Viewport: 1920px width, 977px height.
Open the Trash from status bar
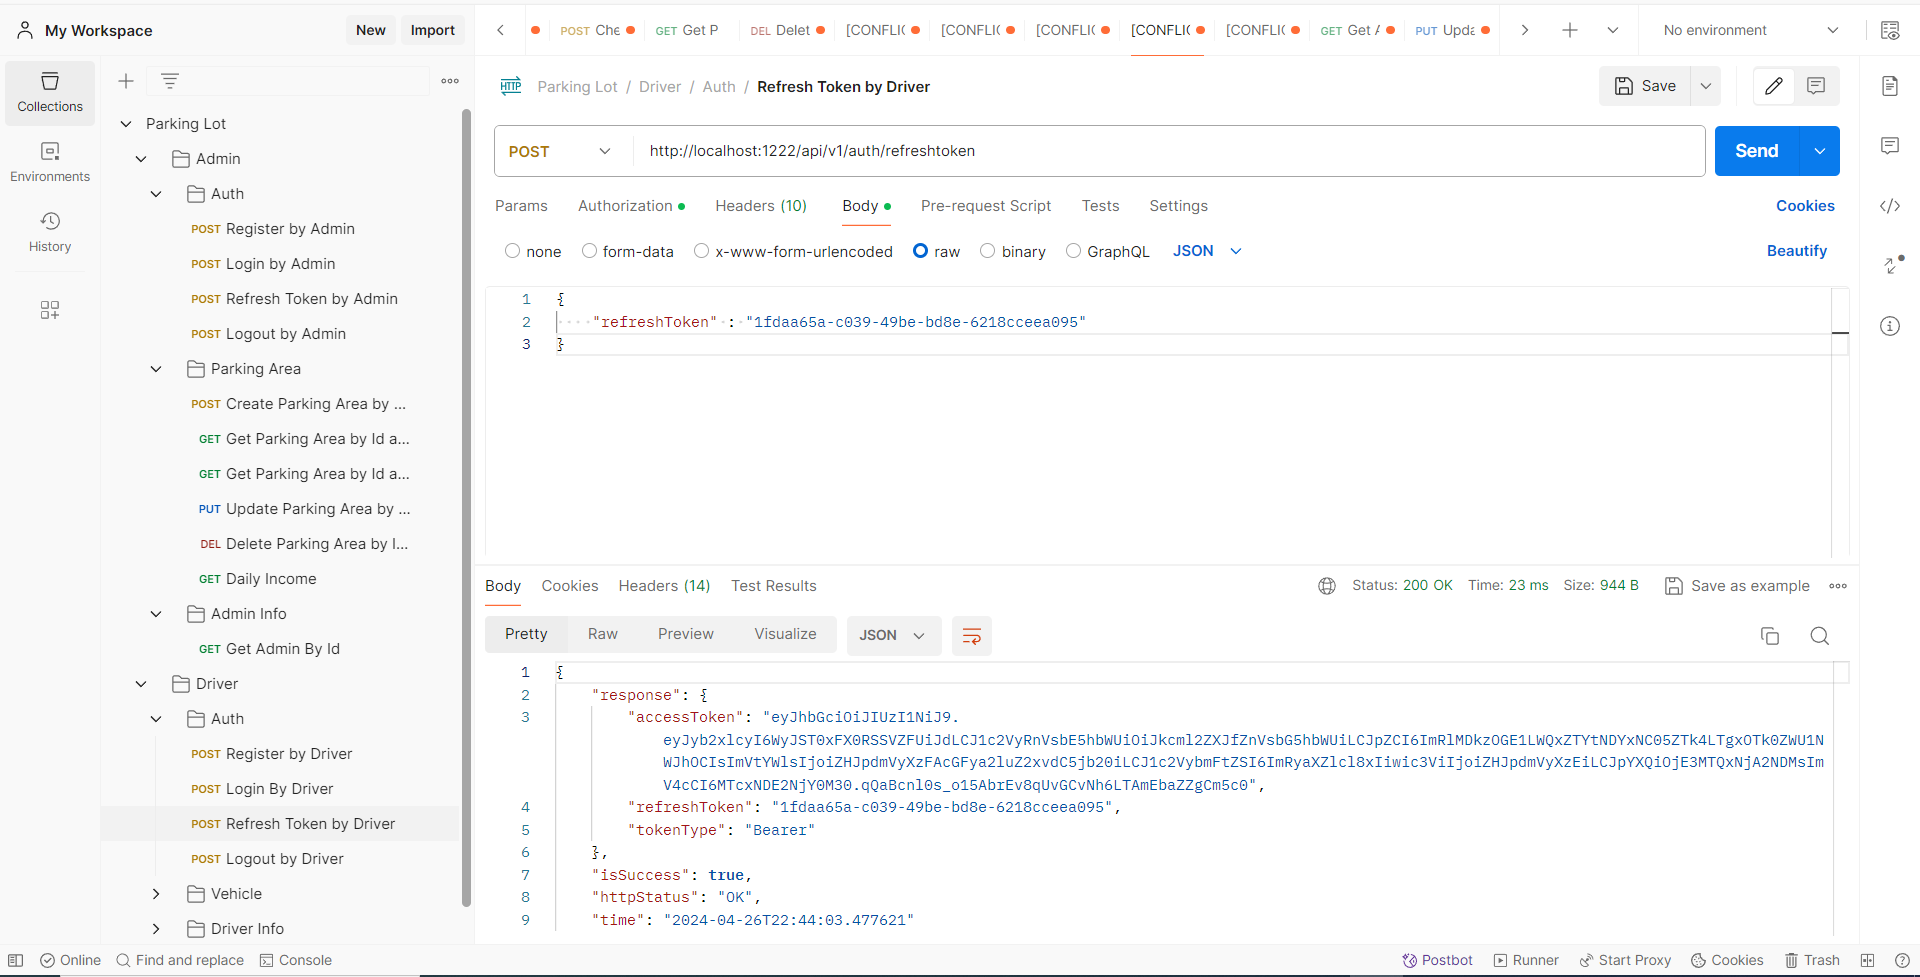pos(1813,960)
